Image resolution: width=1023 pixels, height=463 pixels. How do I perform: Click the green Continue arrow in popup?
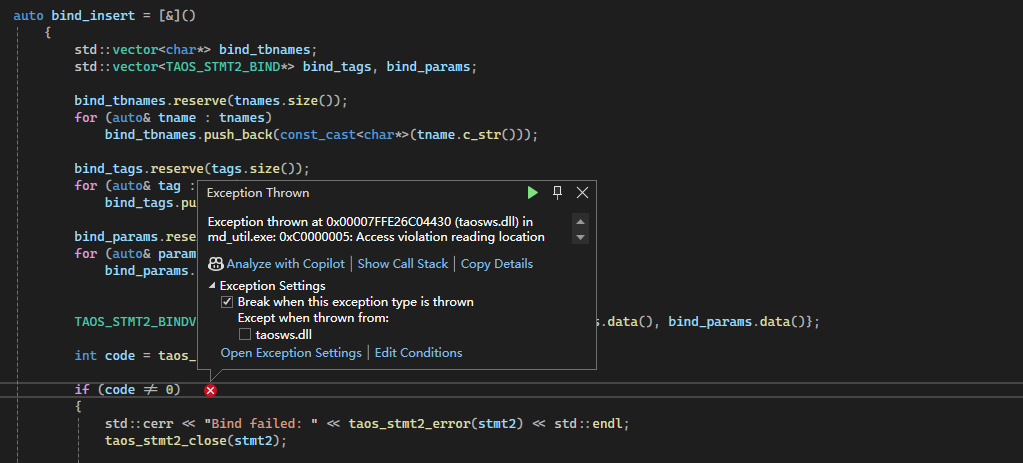(533, 192)
